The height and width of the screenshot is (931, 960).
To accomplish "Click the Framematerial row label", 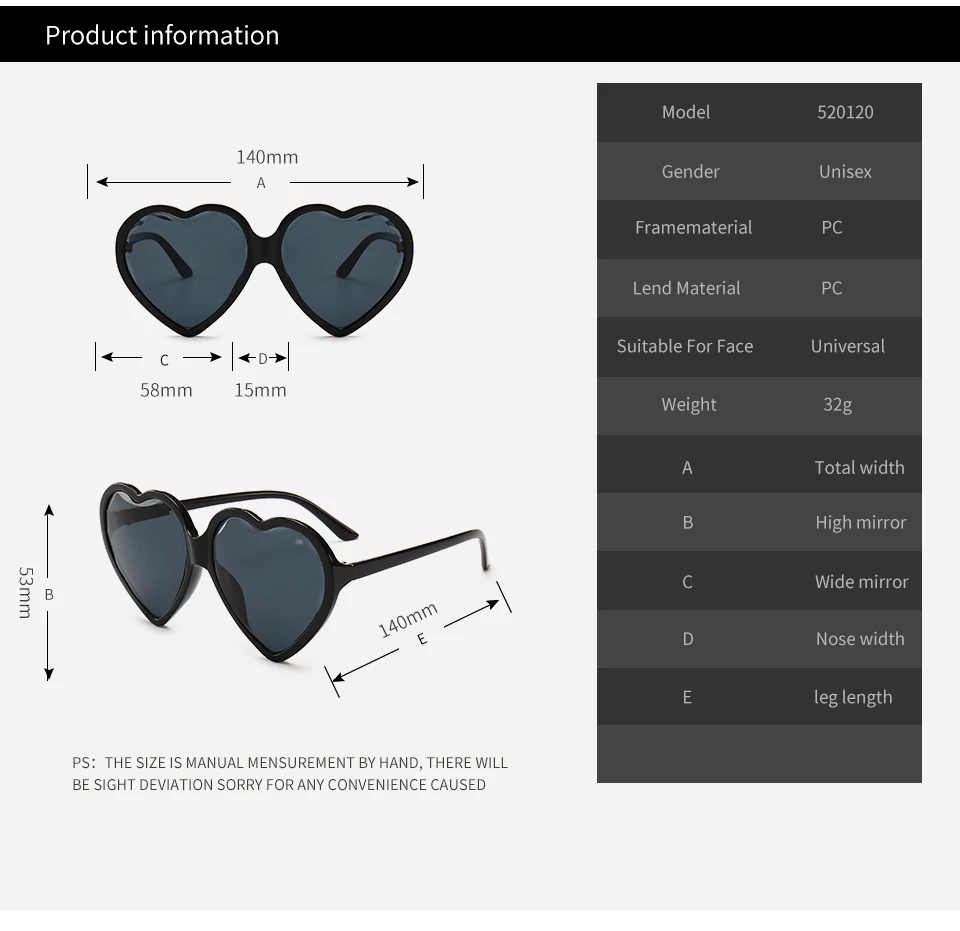I will pos(693,228).
